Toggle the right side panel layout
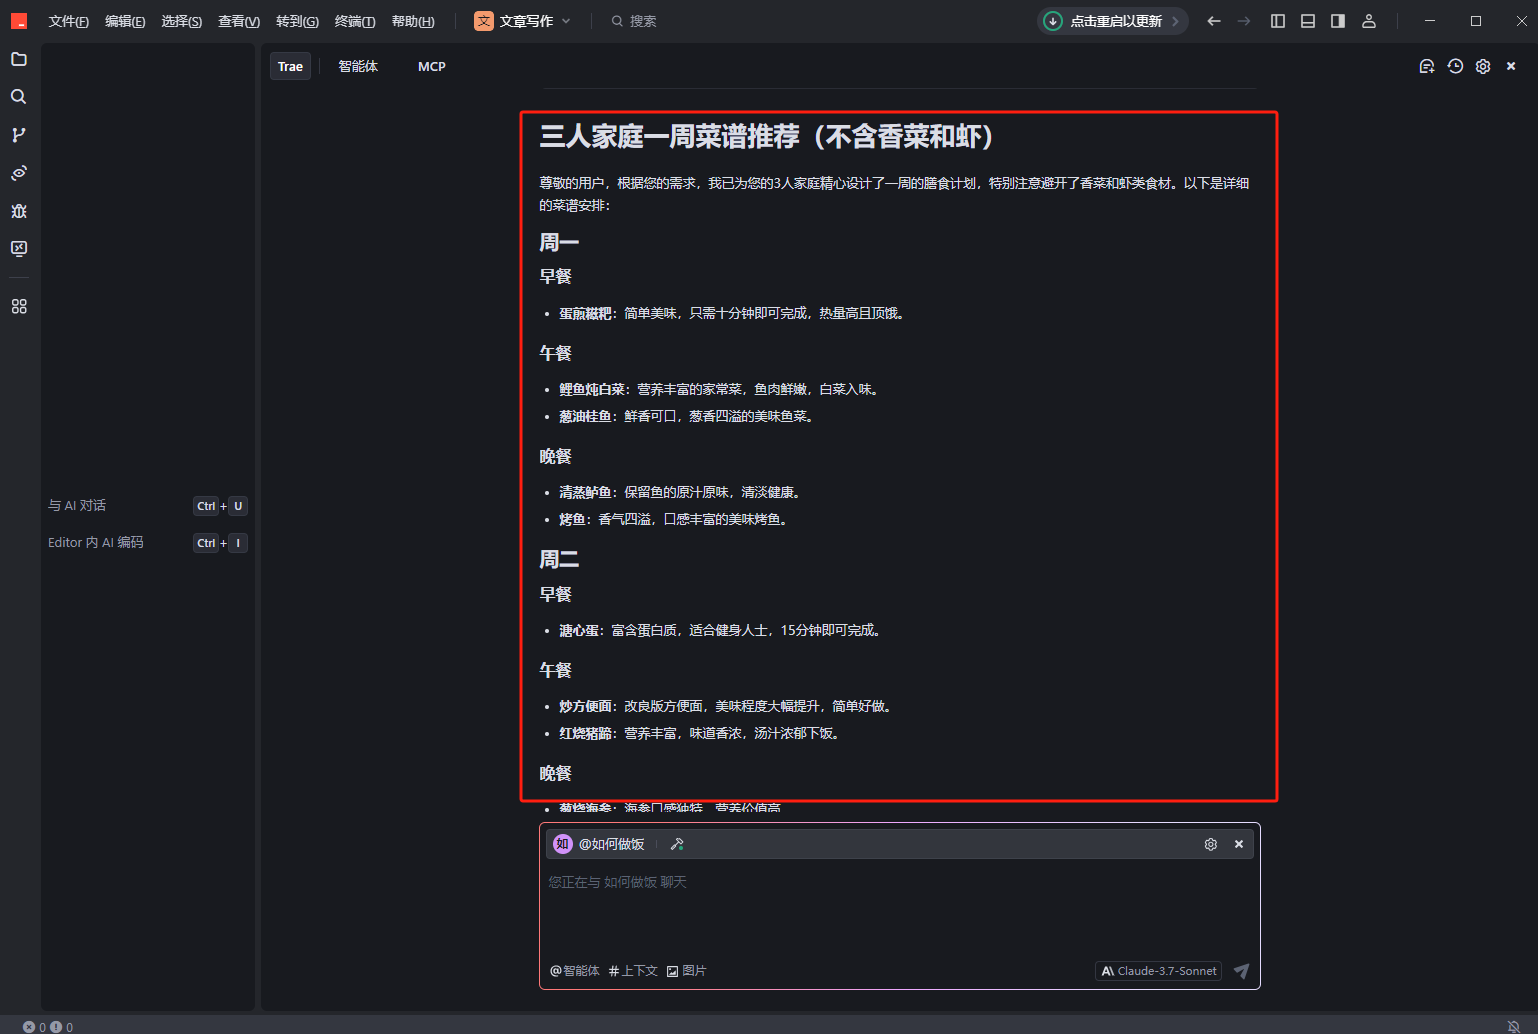The width and height of the screenshot is (1538, 1034). click(1338, 21)
